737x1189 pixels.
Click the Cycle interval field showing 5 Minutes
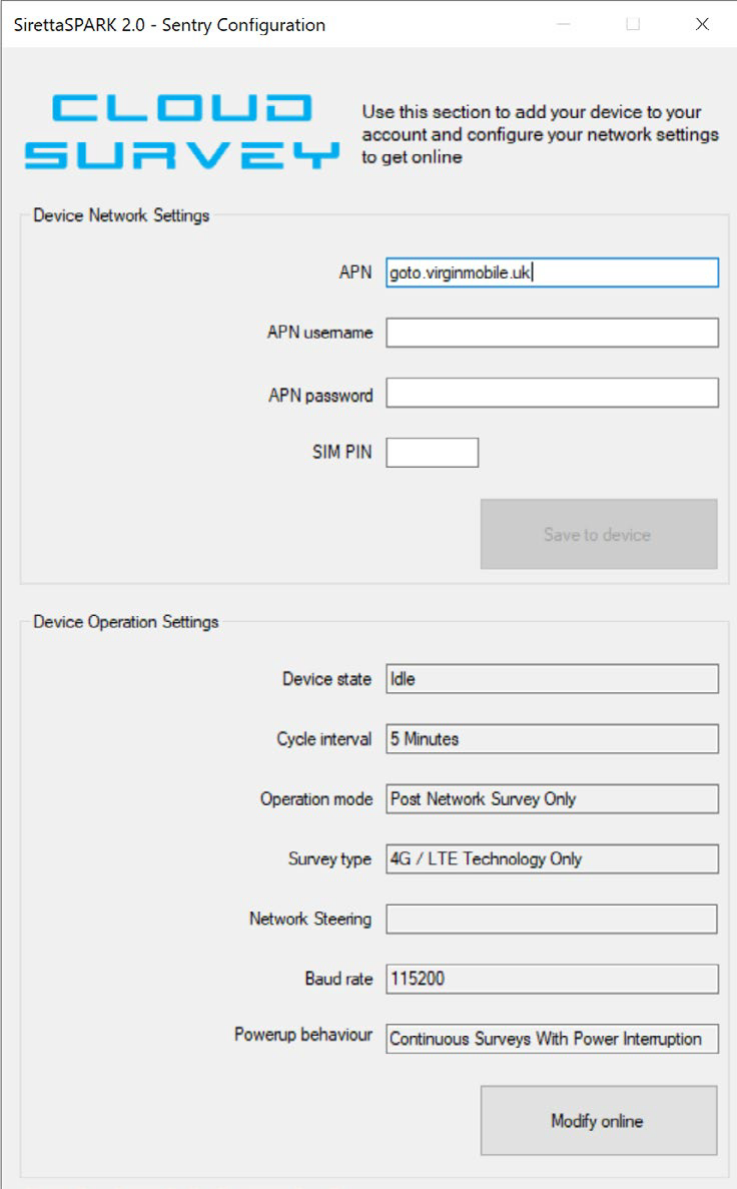[x=552, y=739]
